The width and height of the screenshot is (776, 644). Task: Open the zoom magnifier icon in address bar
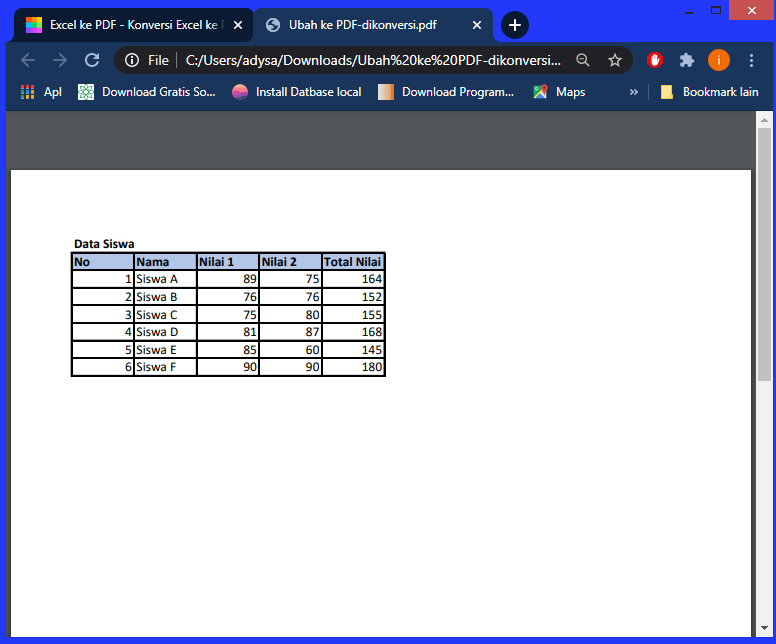pos(583,60)
